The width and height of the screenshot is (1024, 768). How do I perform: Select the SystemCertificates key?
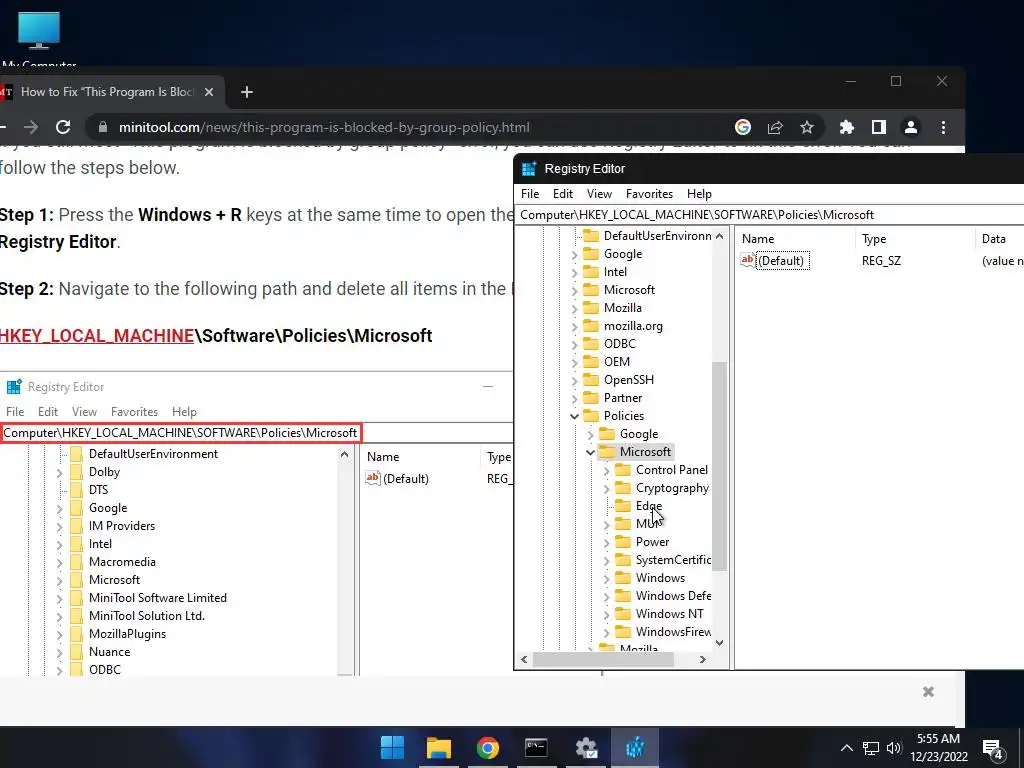[673, 560]
